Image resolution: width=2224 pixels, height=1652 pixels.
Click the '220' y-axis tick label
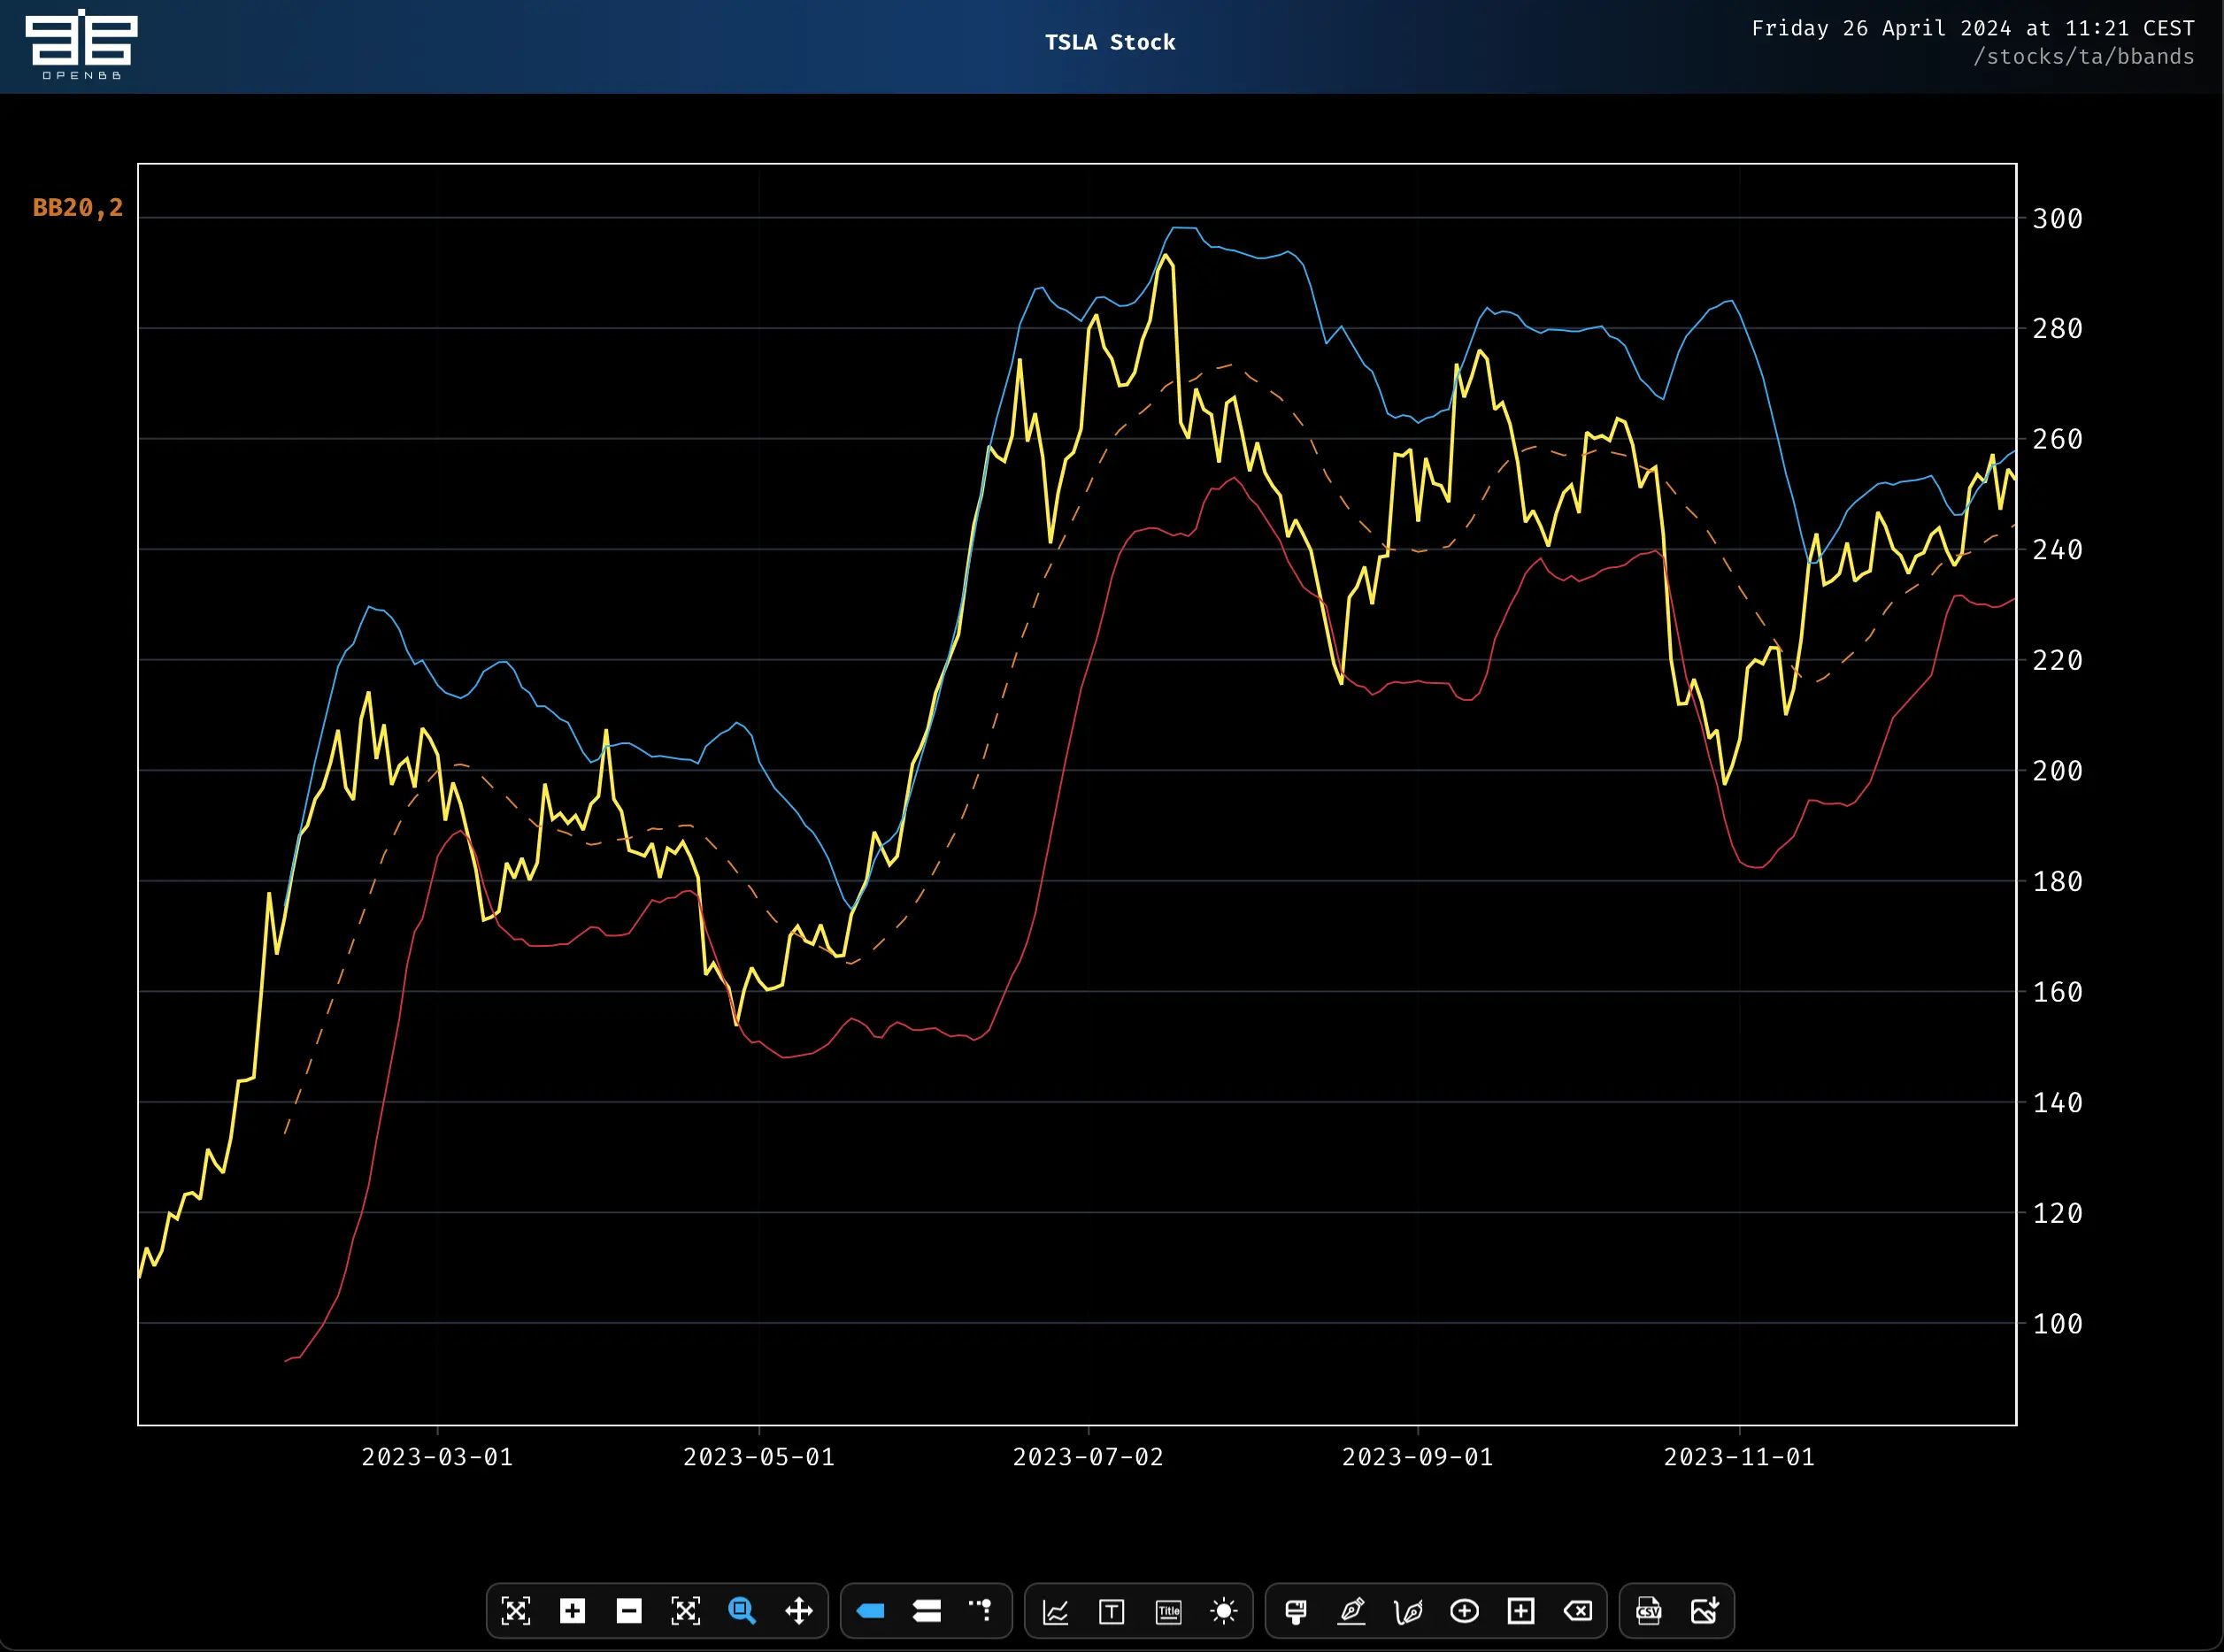(x=2058, y=661)
